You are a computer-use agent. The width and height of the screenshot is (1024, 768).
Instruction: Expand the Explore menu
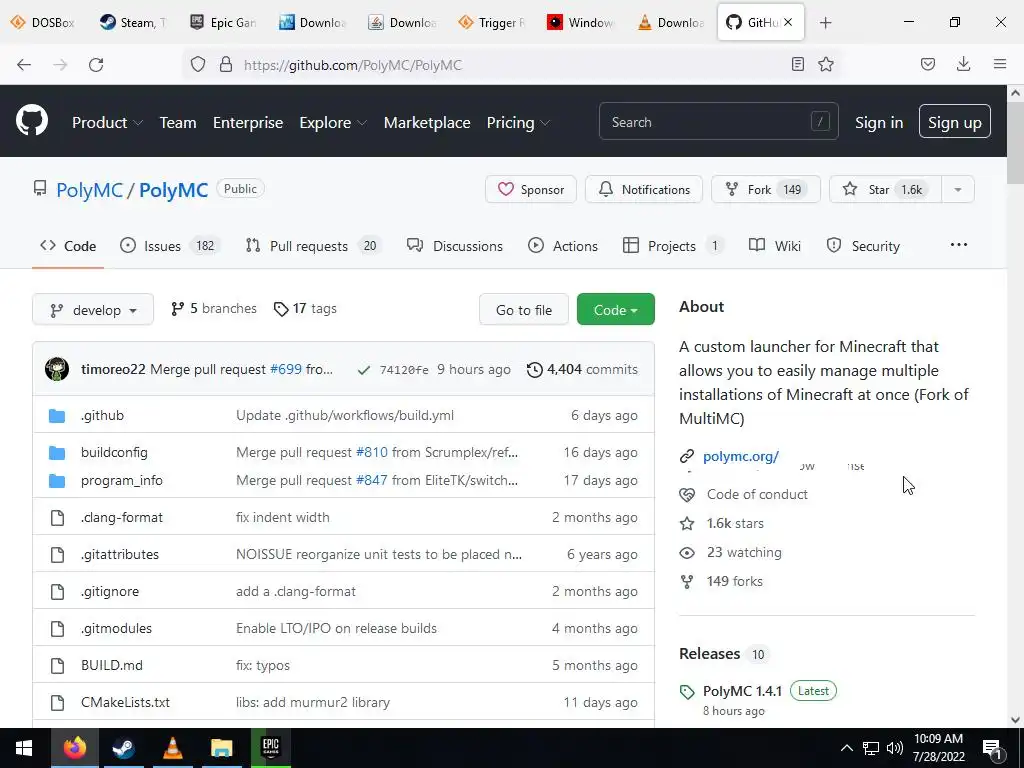point(333,122)
